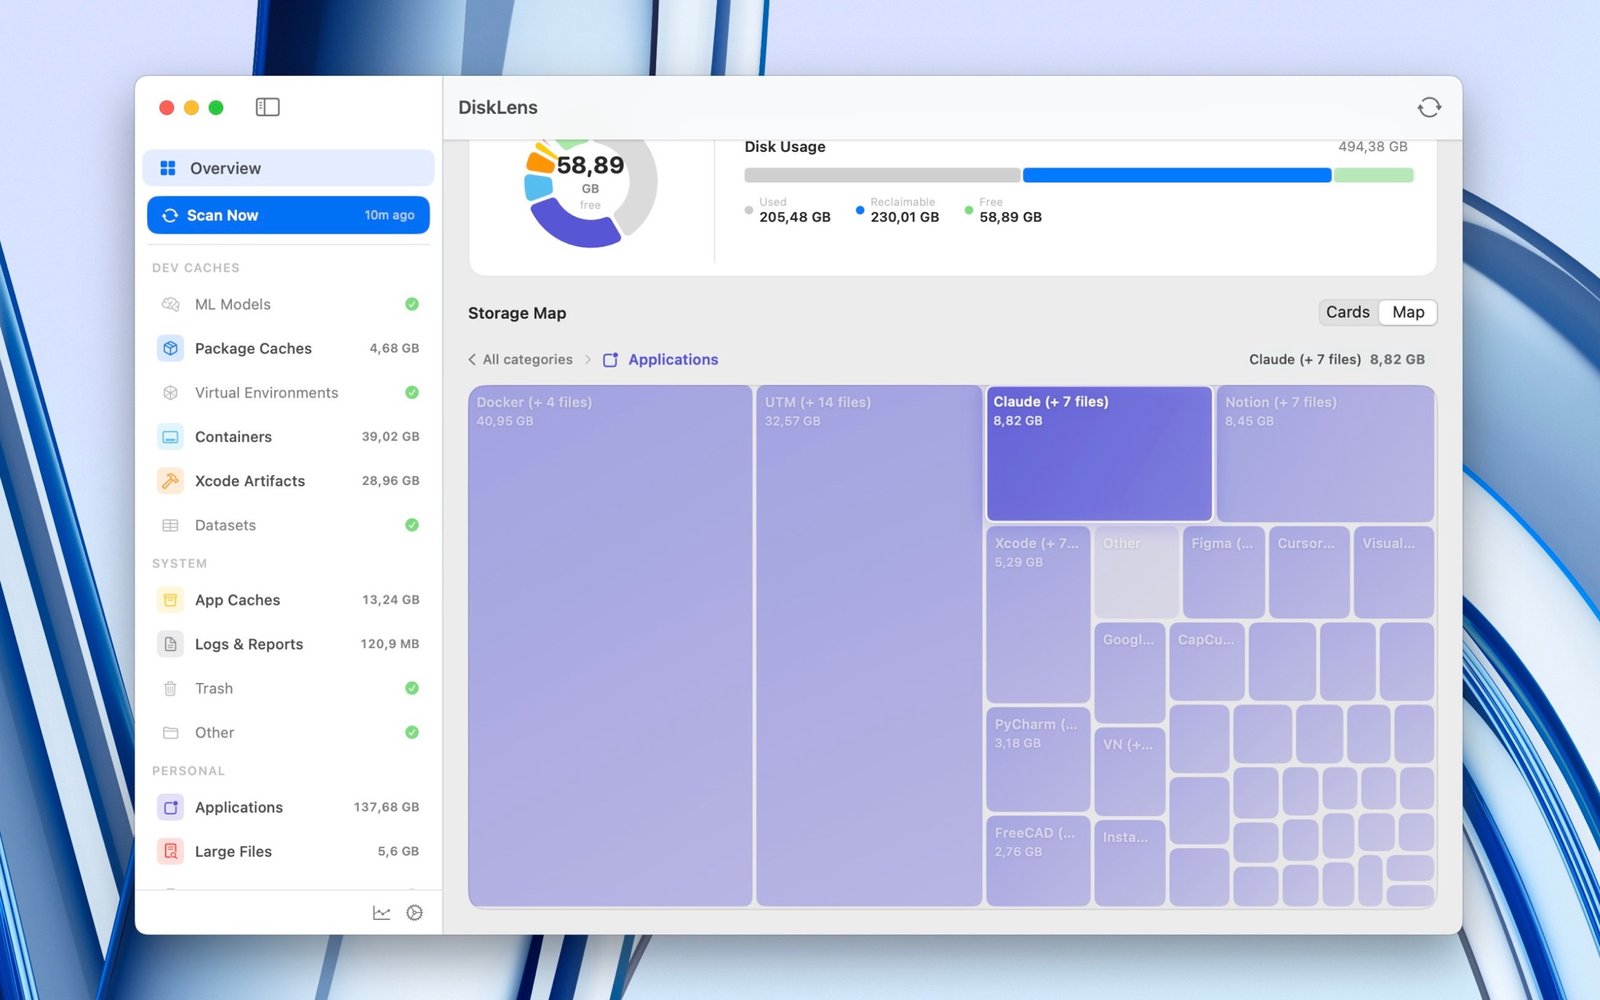The width and height of the screenshot is (1600, 1000).
Task: Select the Cursor treemap tile
Action: point(1309,572)
